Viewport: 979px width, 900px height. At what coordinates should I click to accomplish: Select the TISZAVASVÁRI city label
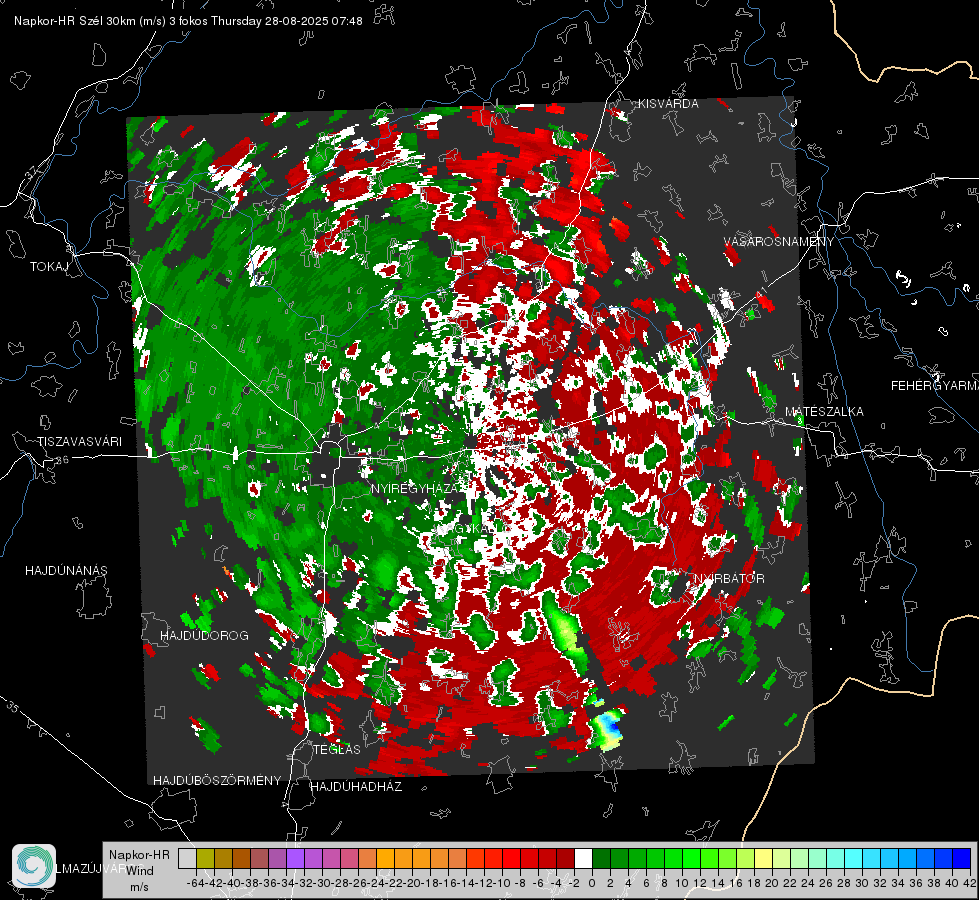tap(80, 442)
